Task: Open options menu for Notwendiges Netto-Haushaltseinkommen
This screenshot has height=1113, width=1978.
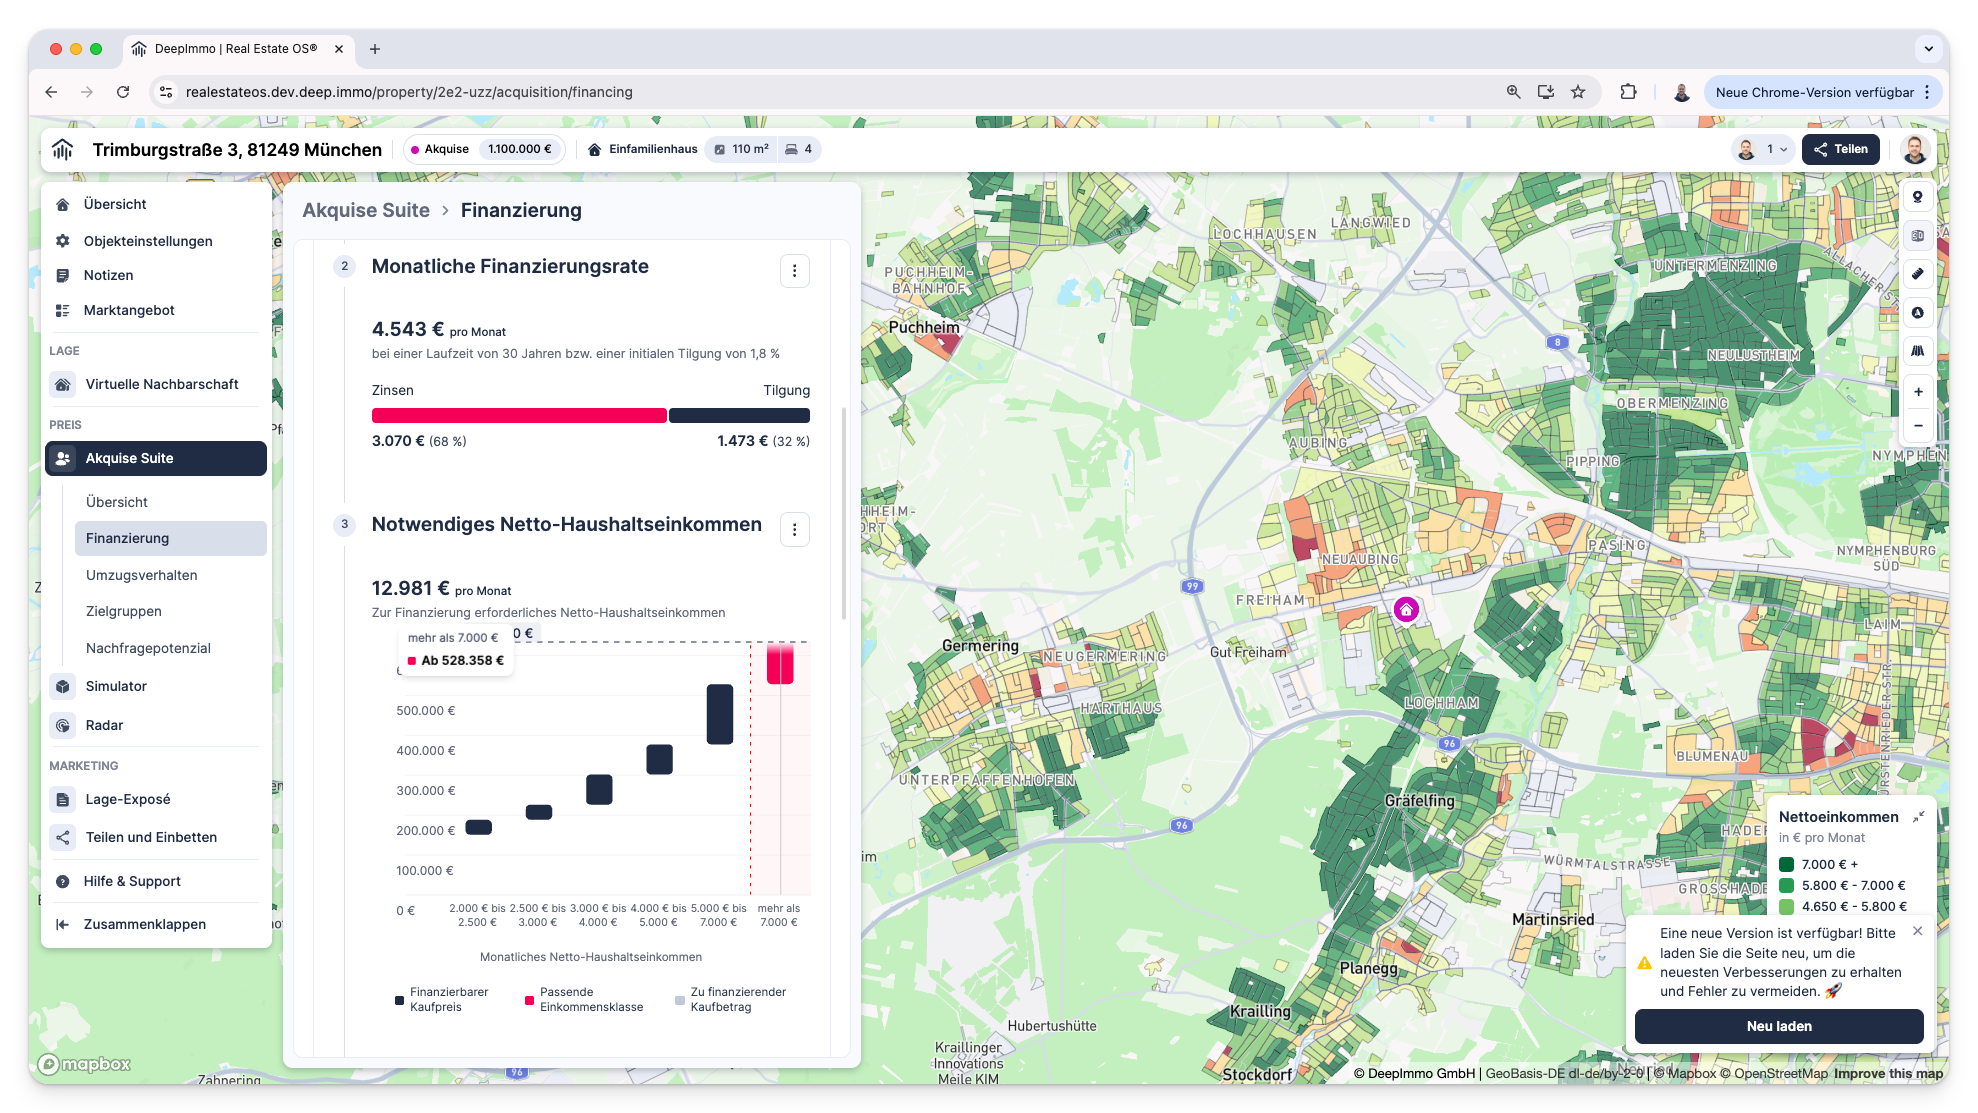Action: (x=794, y=530)
